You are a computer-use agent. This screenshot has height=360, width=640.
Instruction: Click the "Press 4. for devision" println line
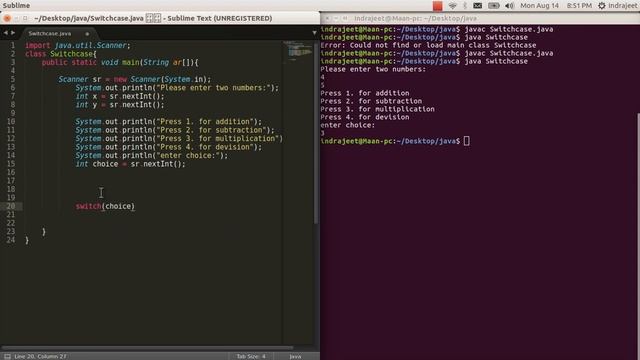[168, 147]
